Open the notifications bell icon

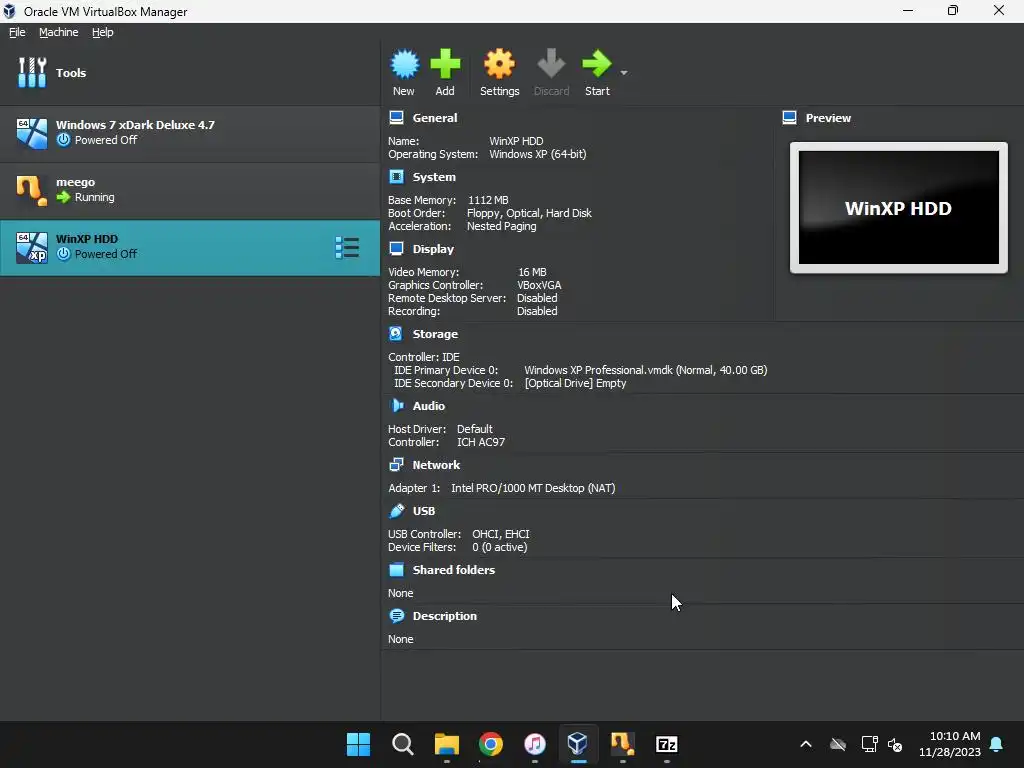coord(997,744)
